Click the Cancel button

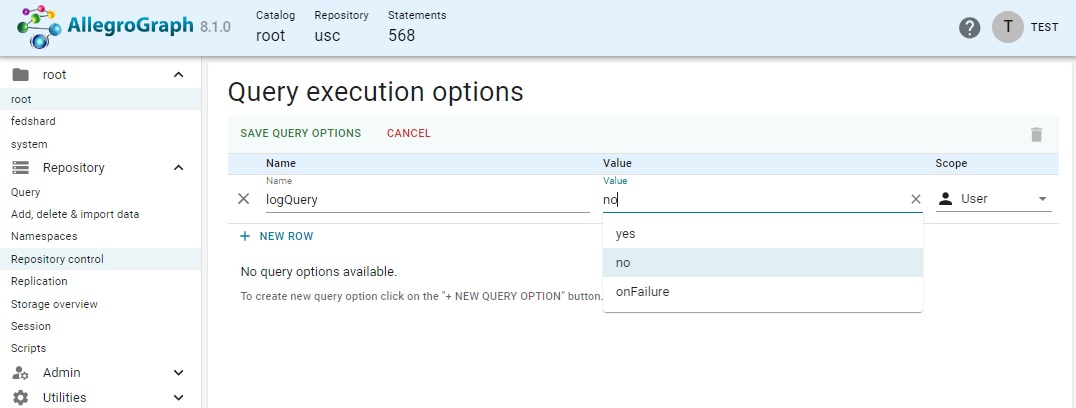tap(408, 134)
